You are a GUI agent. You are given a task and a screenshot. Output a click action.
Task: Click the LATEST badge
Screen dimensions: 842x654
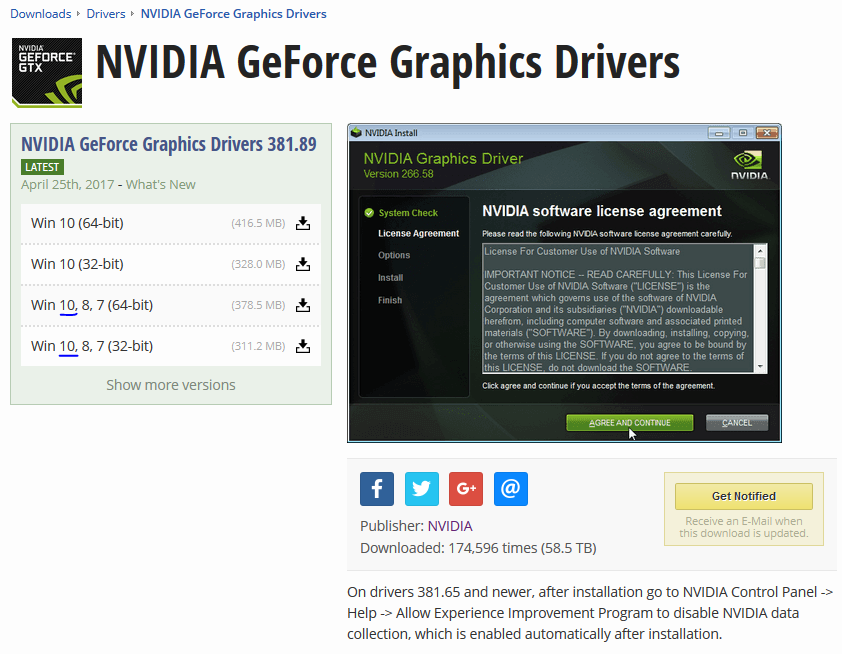(42, 167)
